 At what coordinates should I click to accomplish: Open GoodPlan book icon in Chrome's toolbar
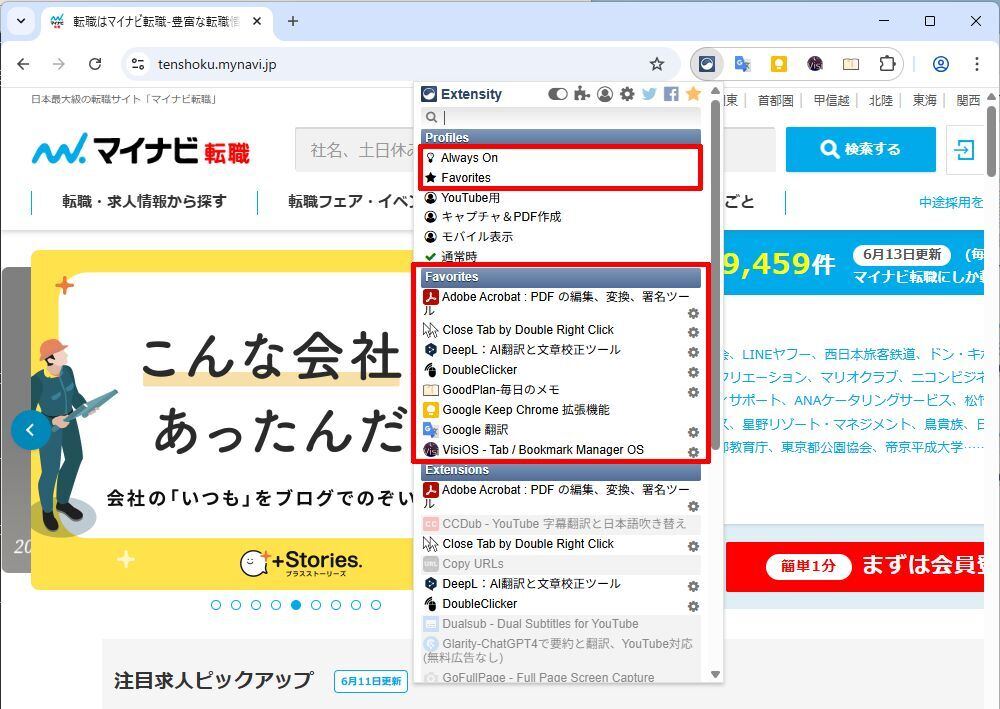(x=851, y=64)
